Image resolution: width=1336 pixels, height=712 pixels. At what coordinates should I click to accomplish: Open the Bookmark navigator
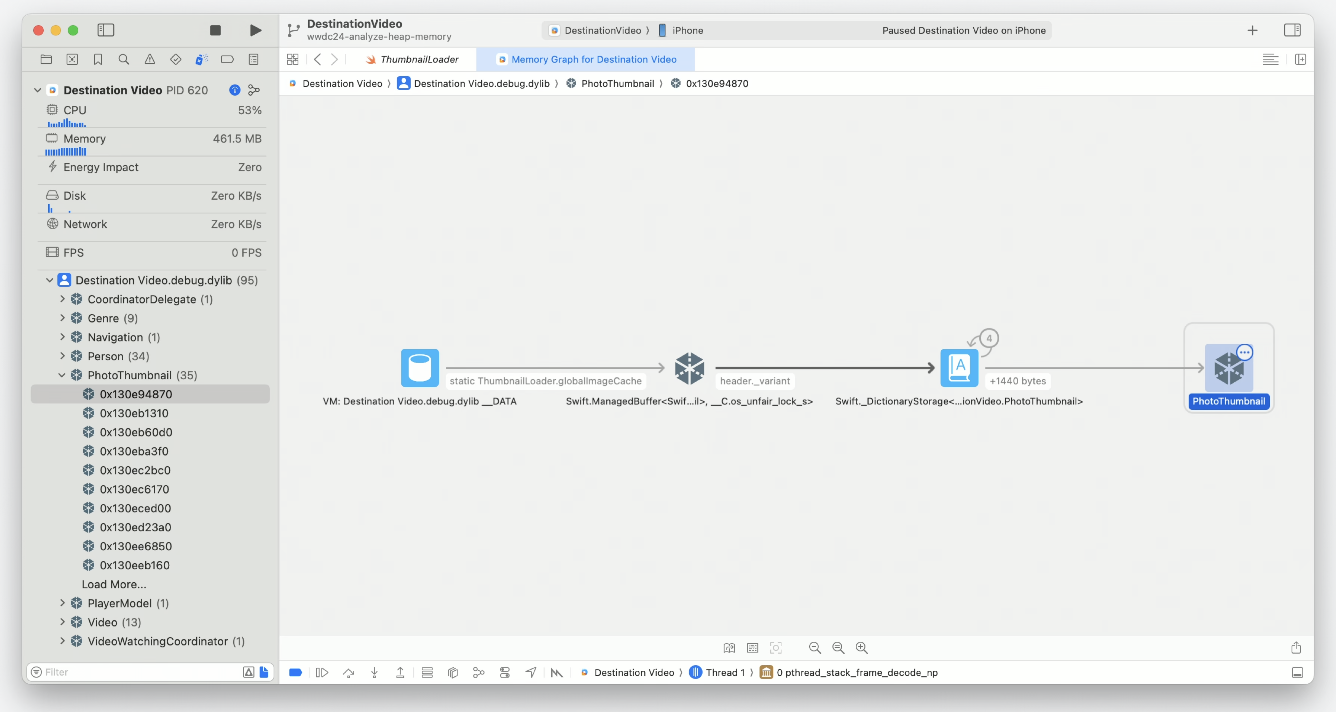point(98,59)
